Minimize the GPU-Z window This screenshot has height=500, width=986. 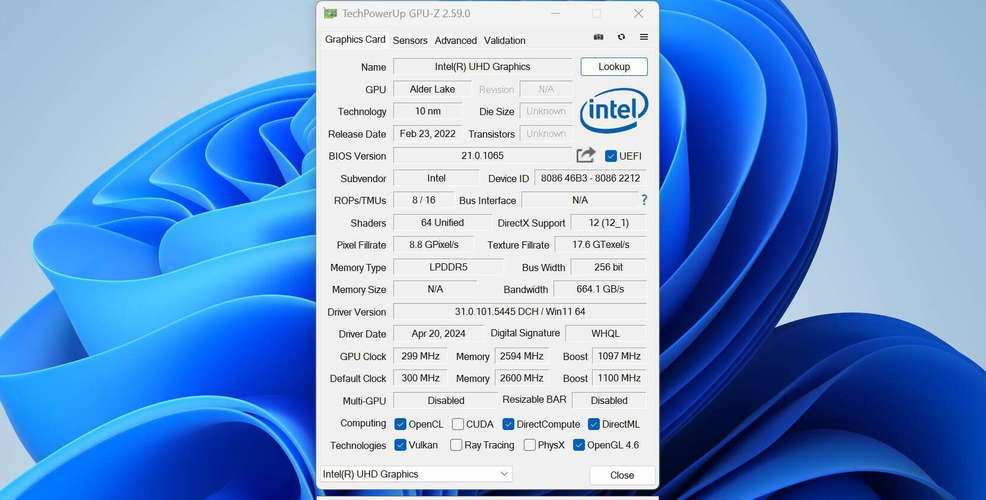point(556,13)
